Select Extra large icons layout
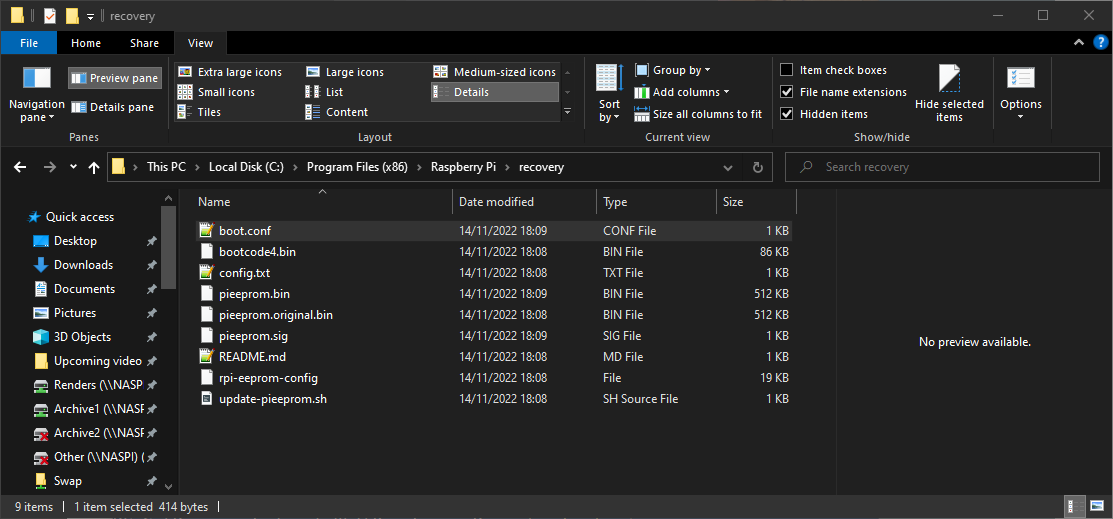1113x519 pixels. click(231, 72)
